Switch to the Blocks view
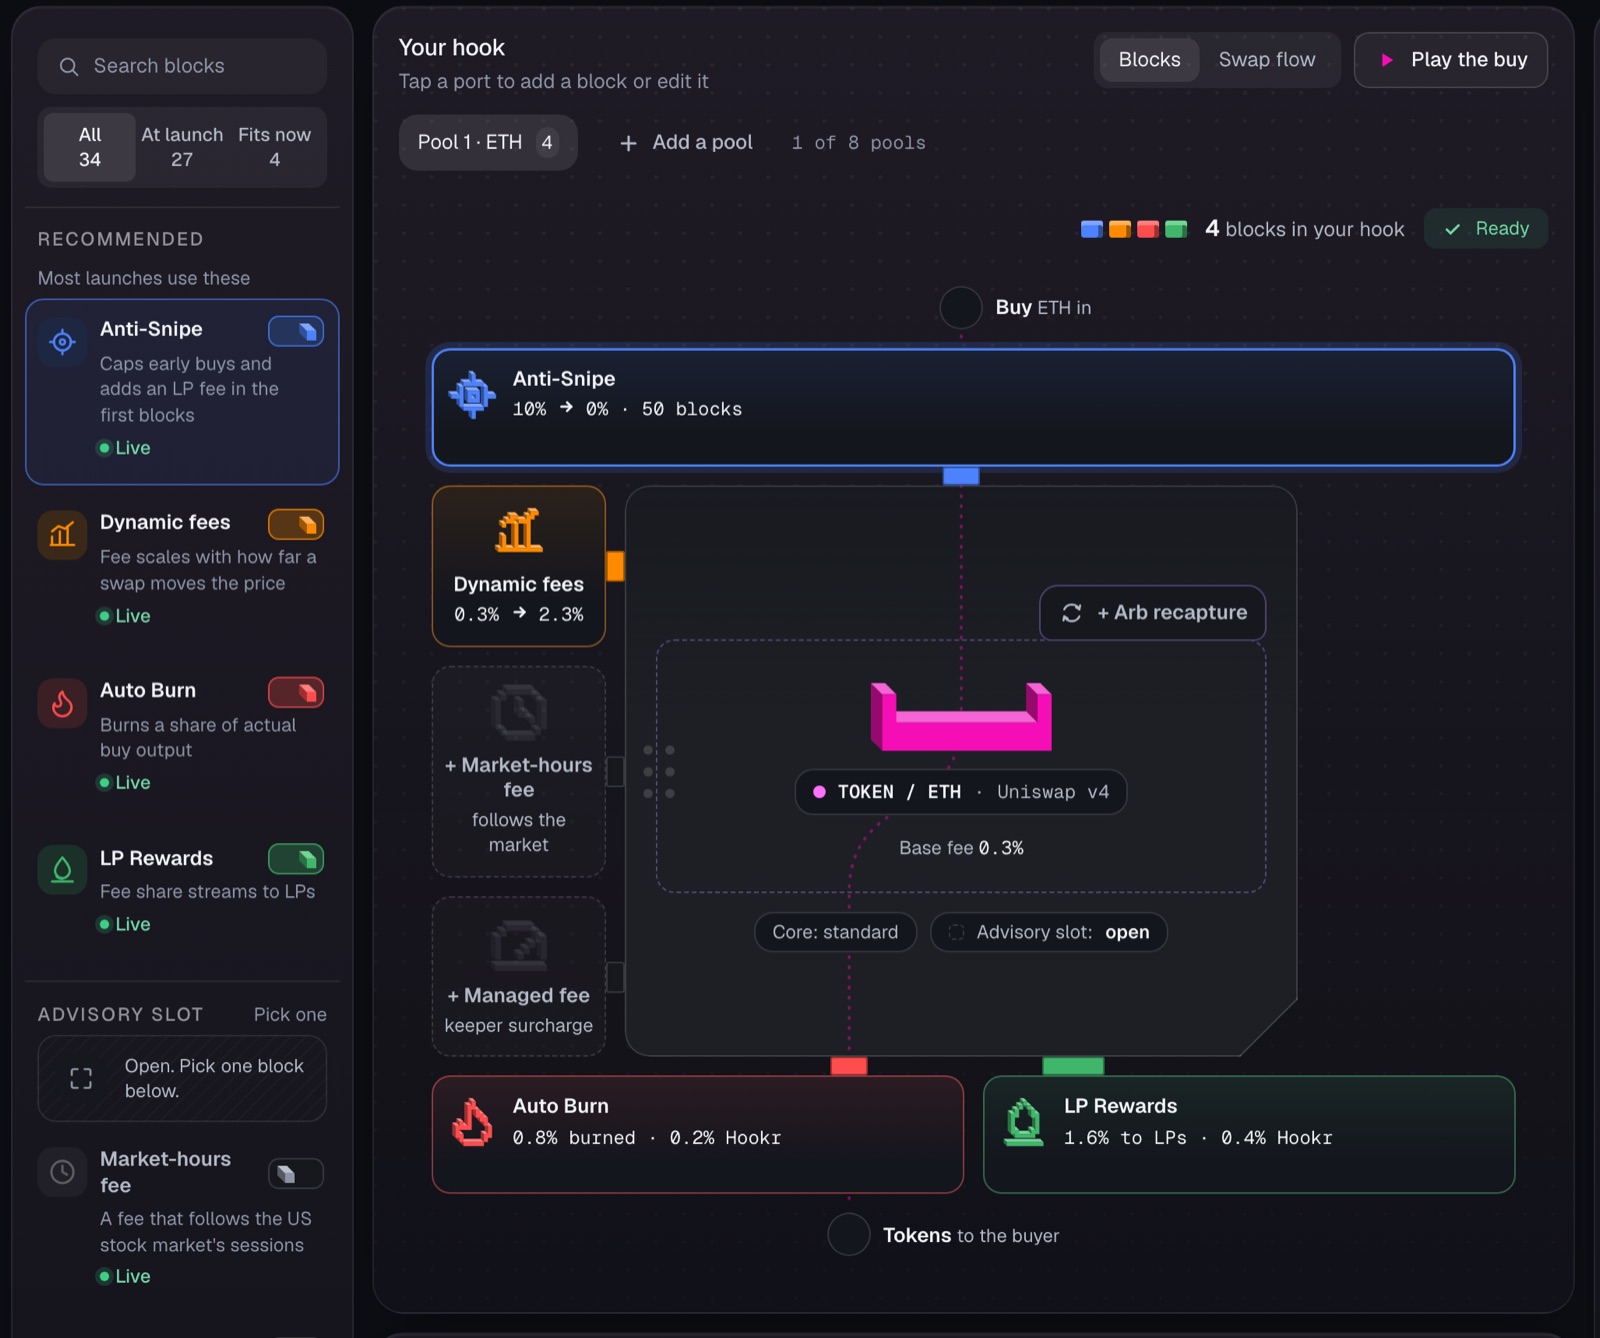The height and width of the screenshot is (1338, 1600). coord(1149,60)
